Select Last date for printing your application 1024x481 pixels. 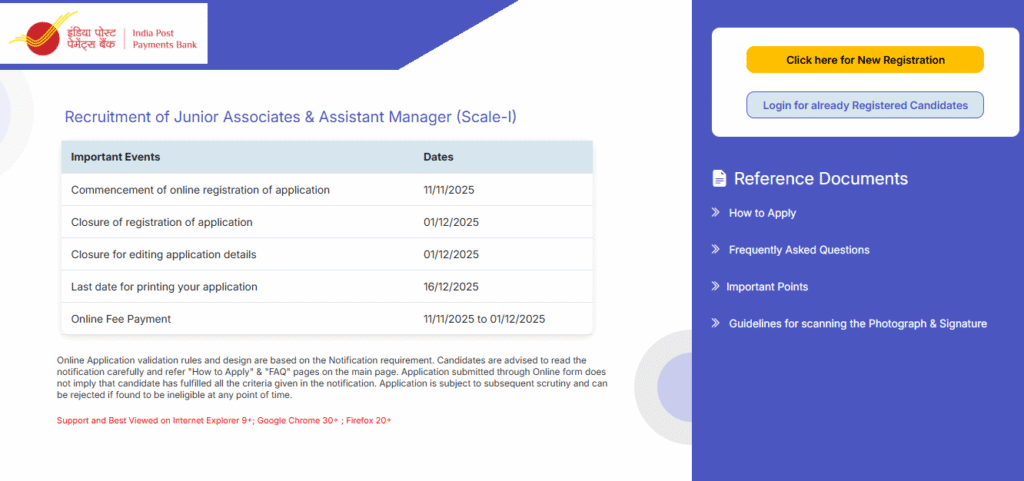(x=164, y=287)
